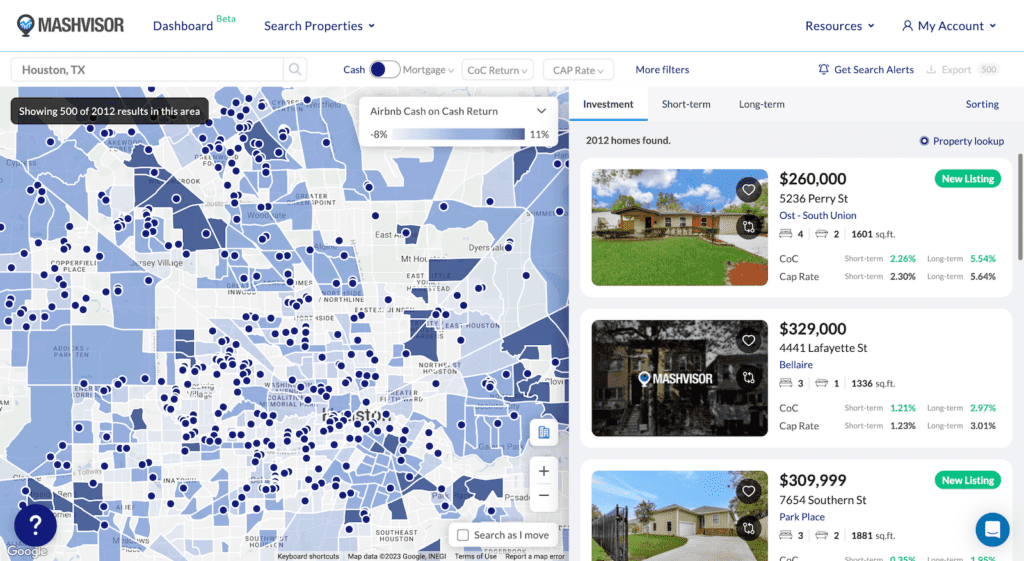The image size is (1024, 561).
Task: Click Keyboard shortcuts on map
Action: (308, 556)
